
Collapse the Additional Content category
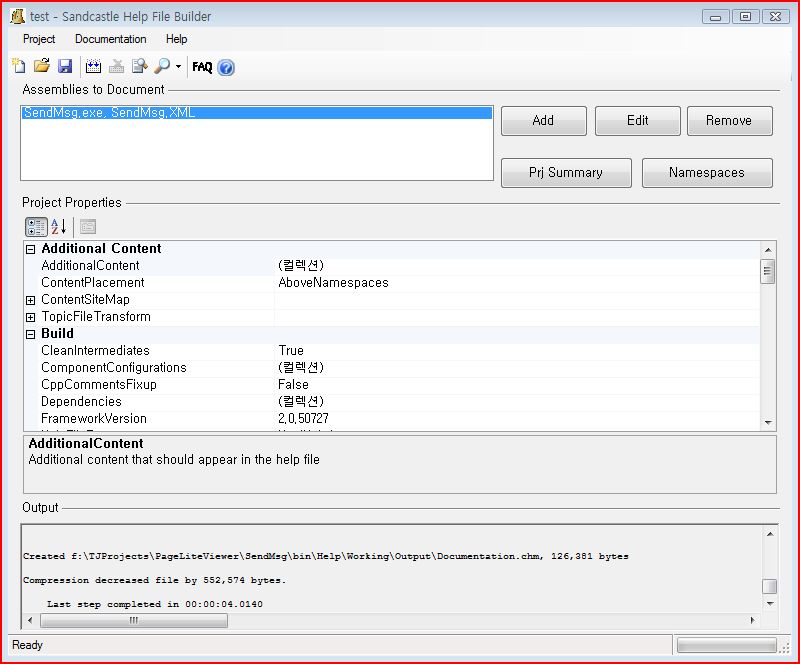31,249
